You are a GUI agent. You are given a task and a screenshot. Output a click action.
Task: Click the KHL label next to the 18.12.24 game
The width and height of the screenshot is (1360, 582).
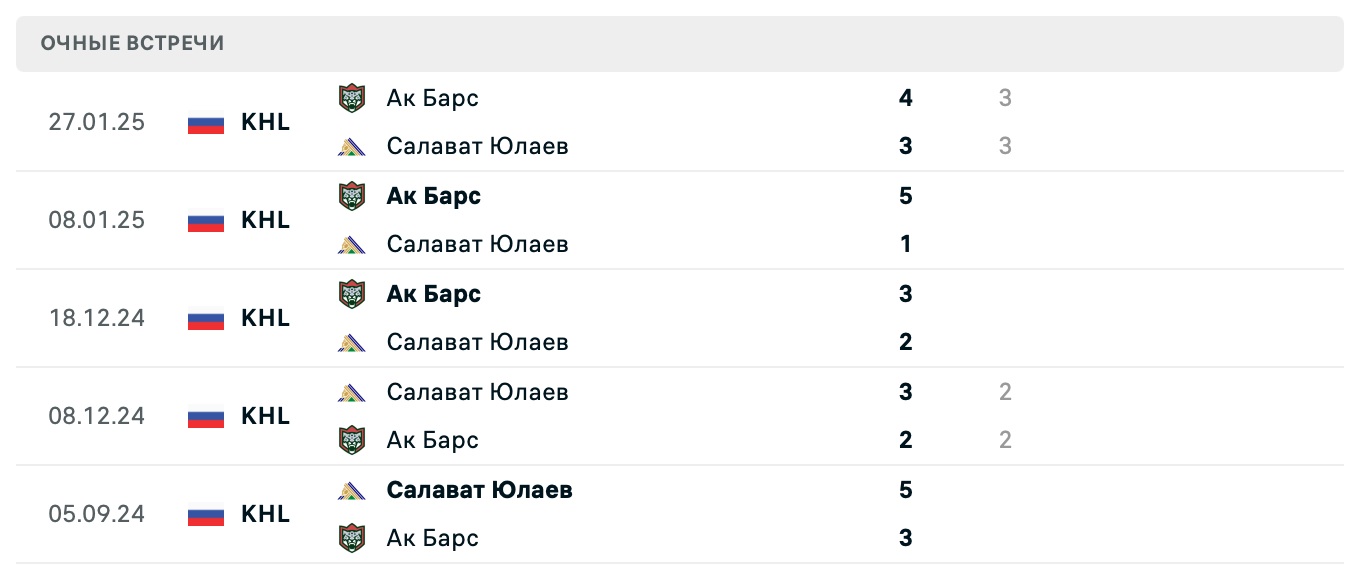tap(265, 318)
